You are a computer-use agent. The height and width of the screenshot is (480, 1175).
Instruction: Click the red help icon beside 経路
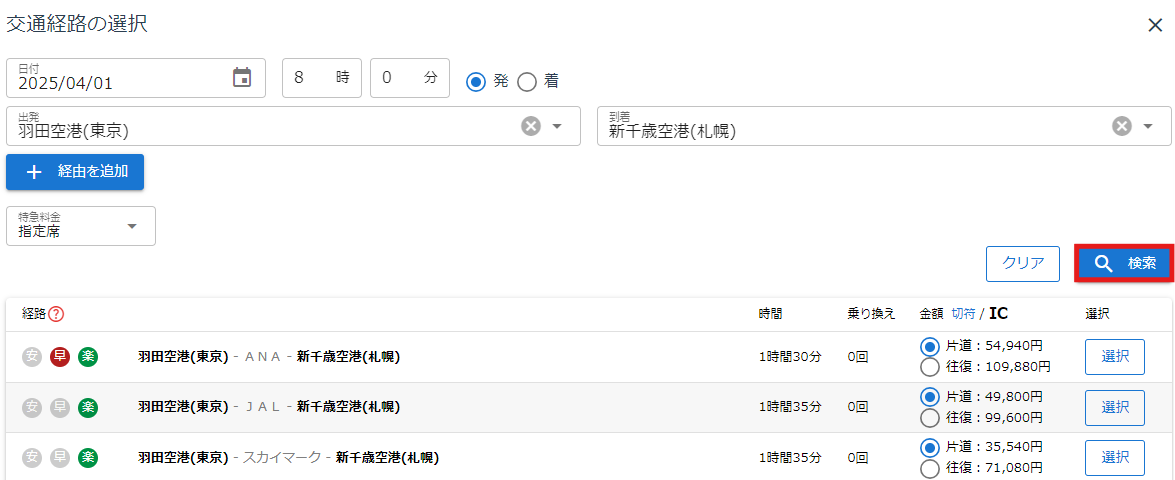[56, 314]
